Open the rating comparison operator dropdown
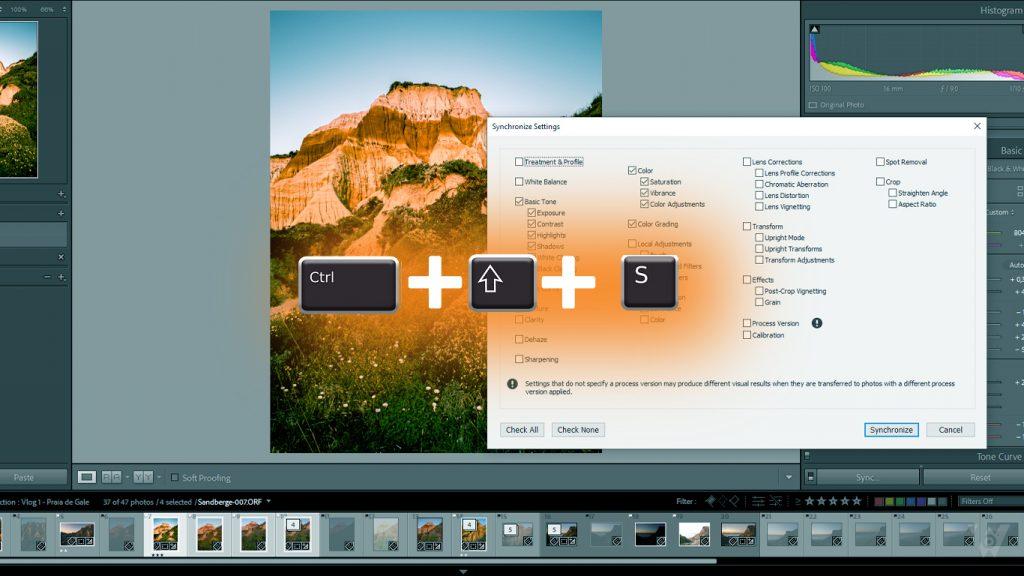Screen dimensions: 1024x576 [x=797, y=501]
